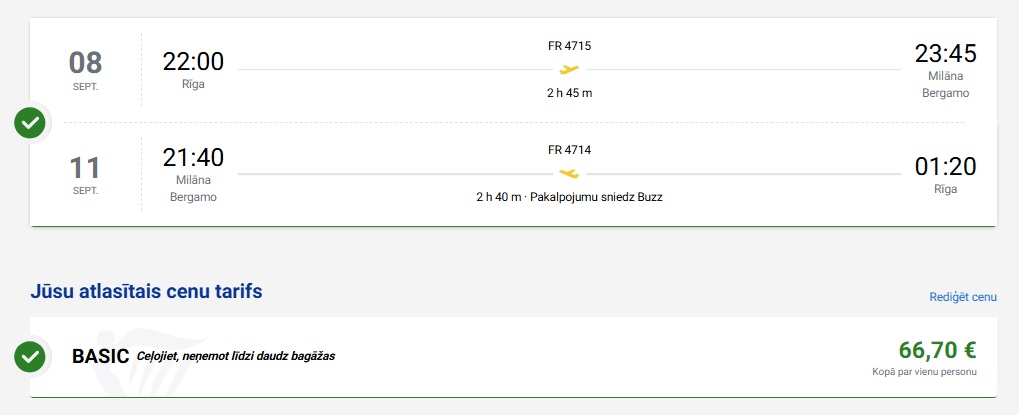Click the green checkmark next to BASIC fare

pos(30,357)
